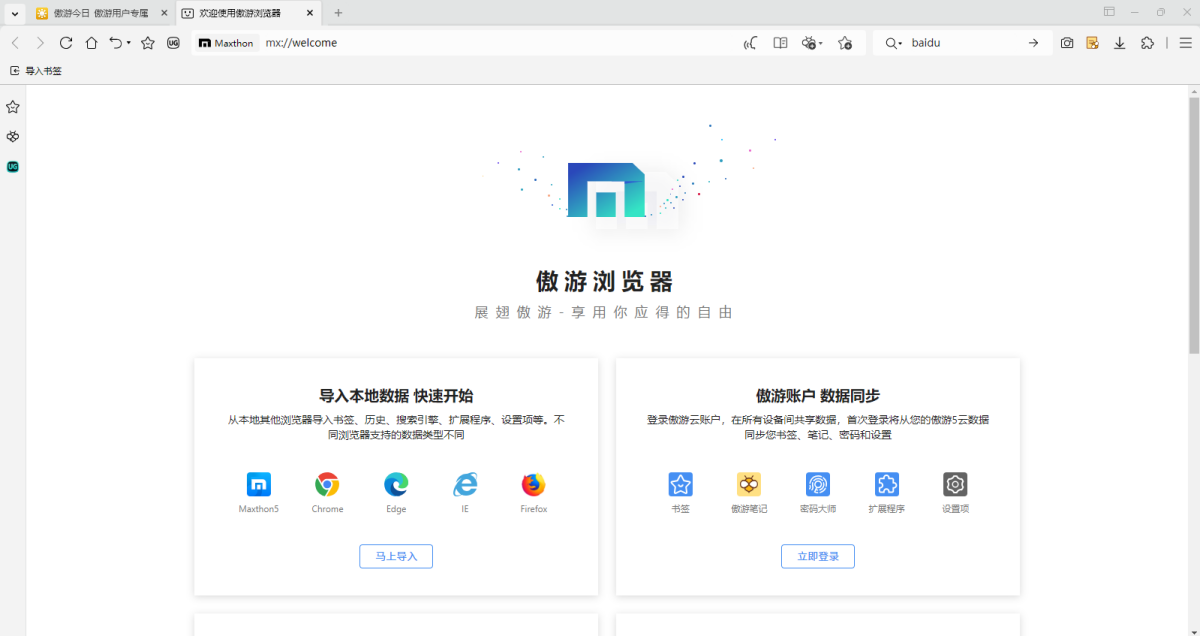Open the main hamburger menu
1200x636 pixels.
point(1184,43)
